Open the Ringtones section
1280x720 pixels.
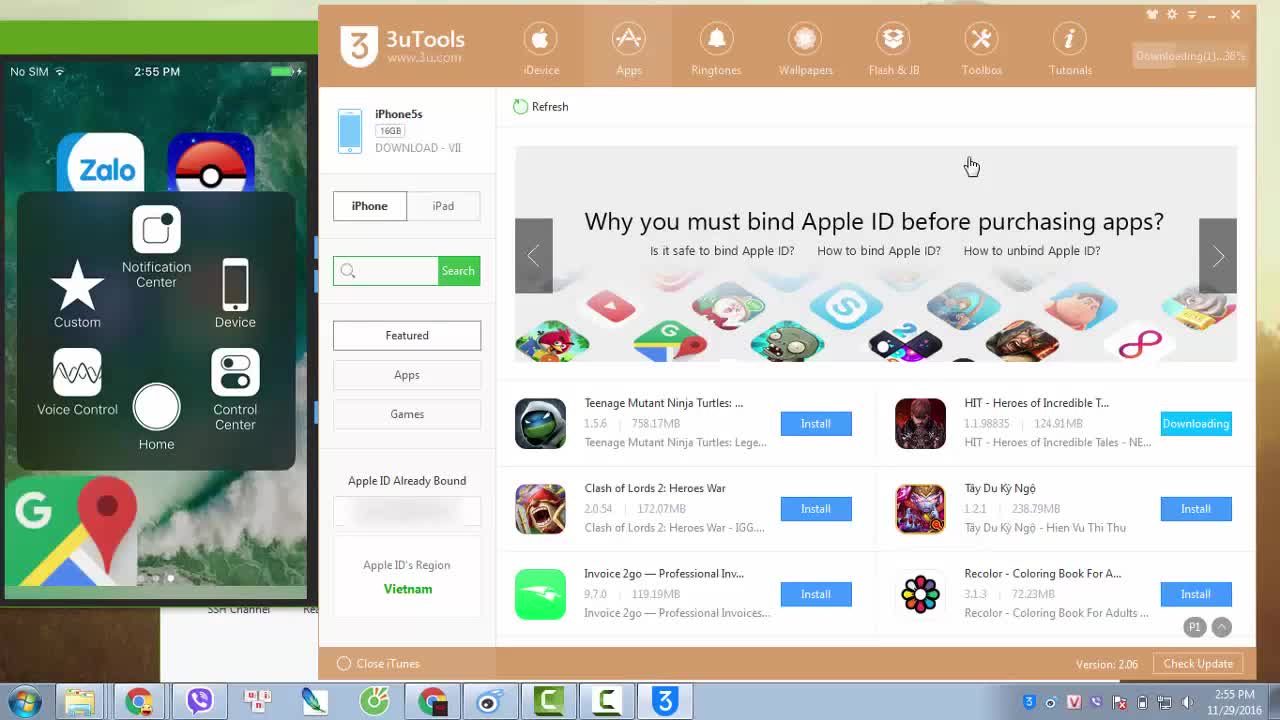point(716,48)
